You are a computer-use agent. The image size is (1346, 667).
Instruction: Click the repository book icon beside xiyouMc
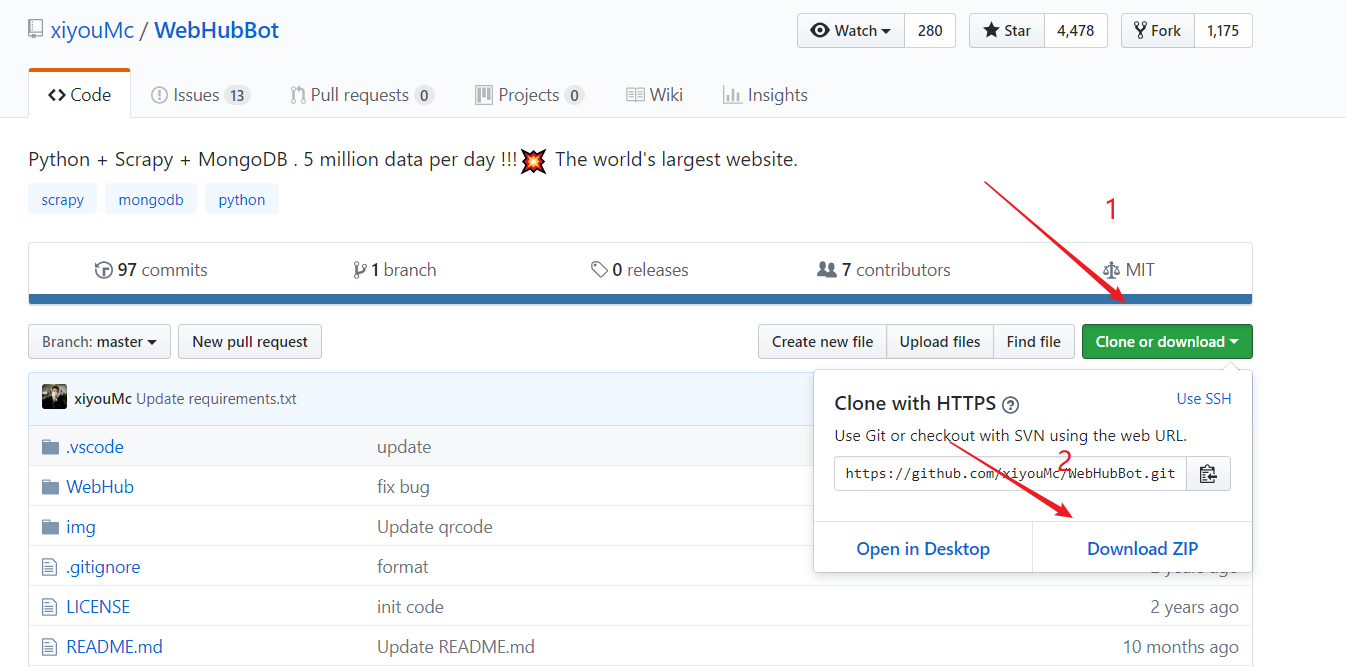coord(36,30)
